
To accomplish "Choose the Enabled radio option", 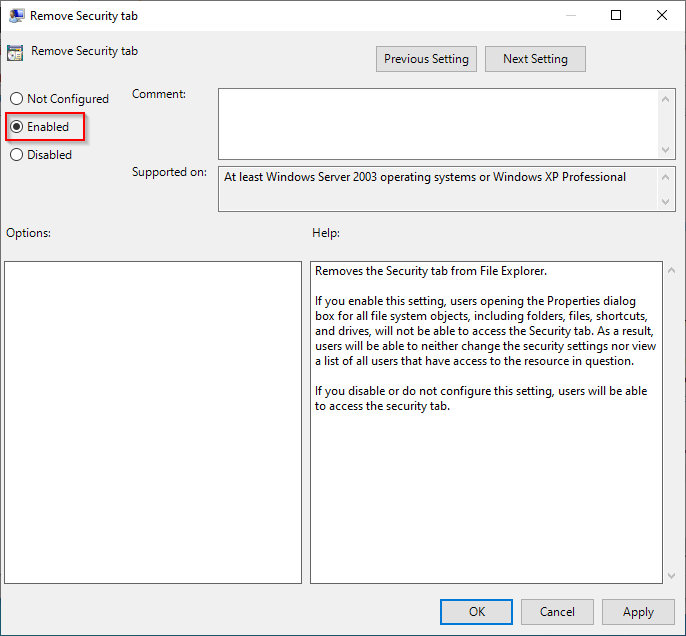I will click(x=16, y=127).
